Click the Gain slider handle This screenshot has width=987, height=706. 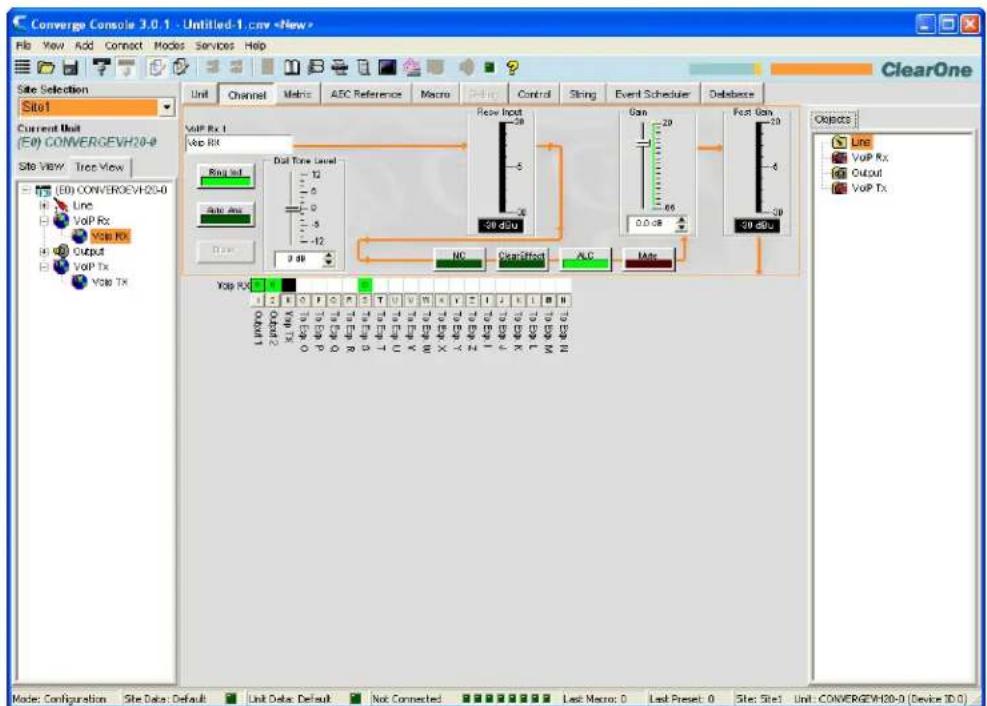tap(643, 143)
